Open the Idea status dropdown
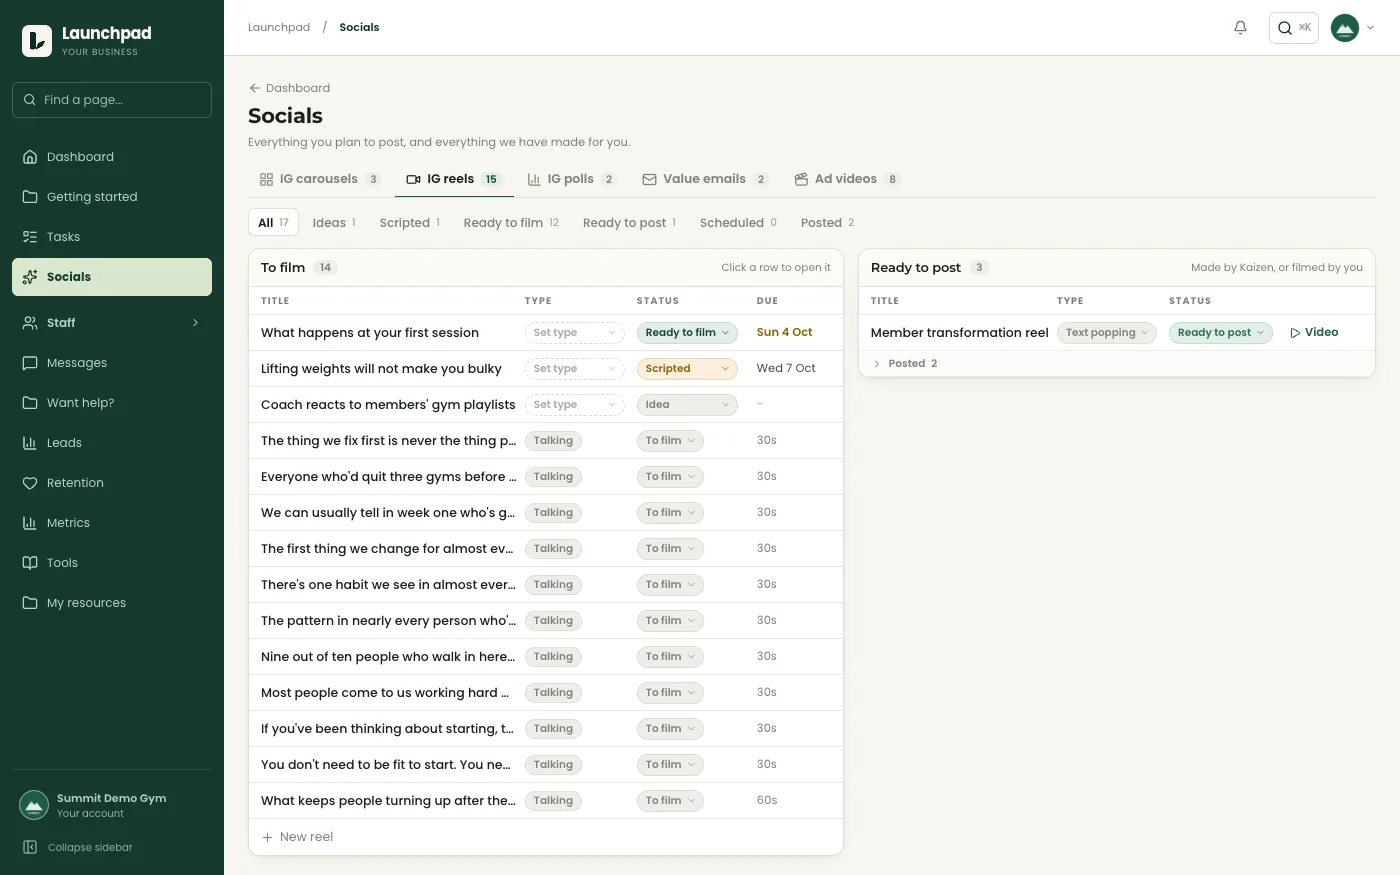This screenshot has width=1400, height=875. click(687, 405)
